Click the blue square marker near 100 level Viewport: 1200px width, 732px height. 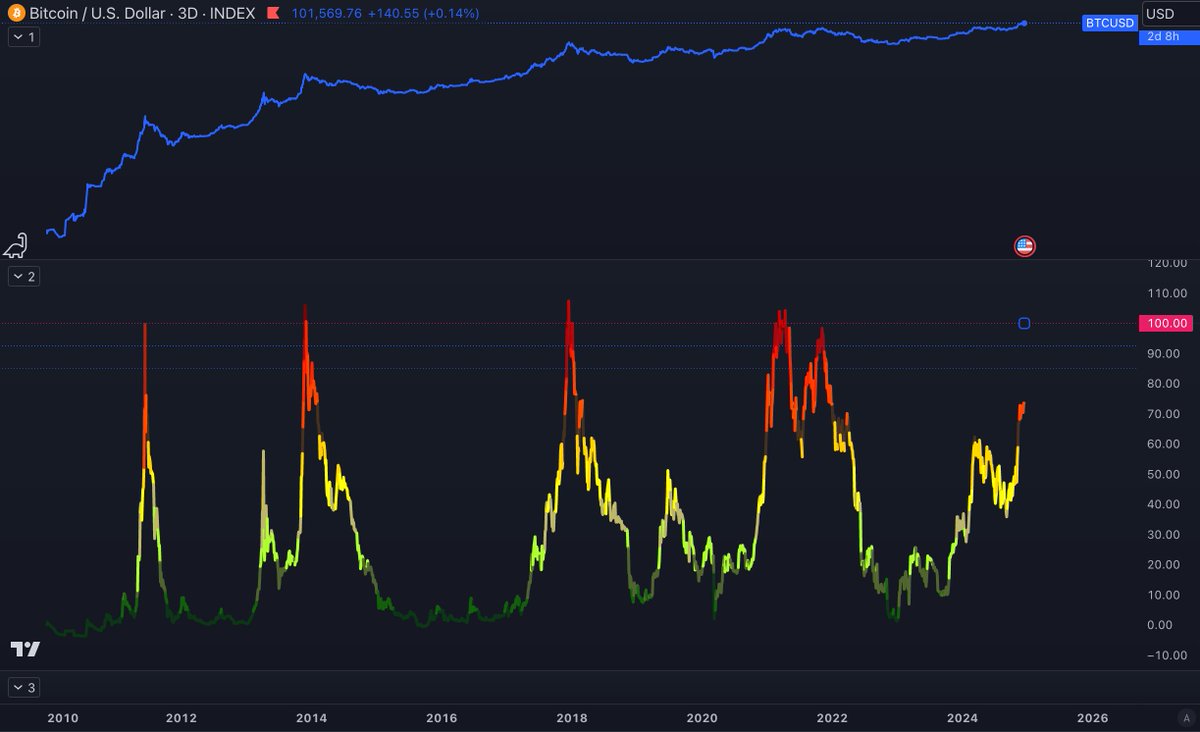pos(1024,323)
